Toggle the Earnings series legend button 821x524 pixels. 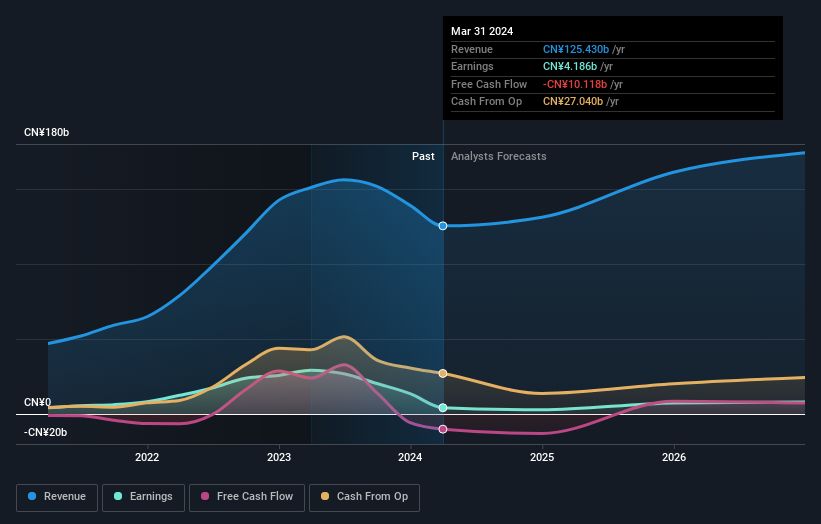tap(143, 497)
